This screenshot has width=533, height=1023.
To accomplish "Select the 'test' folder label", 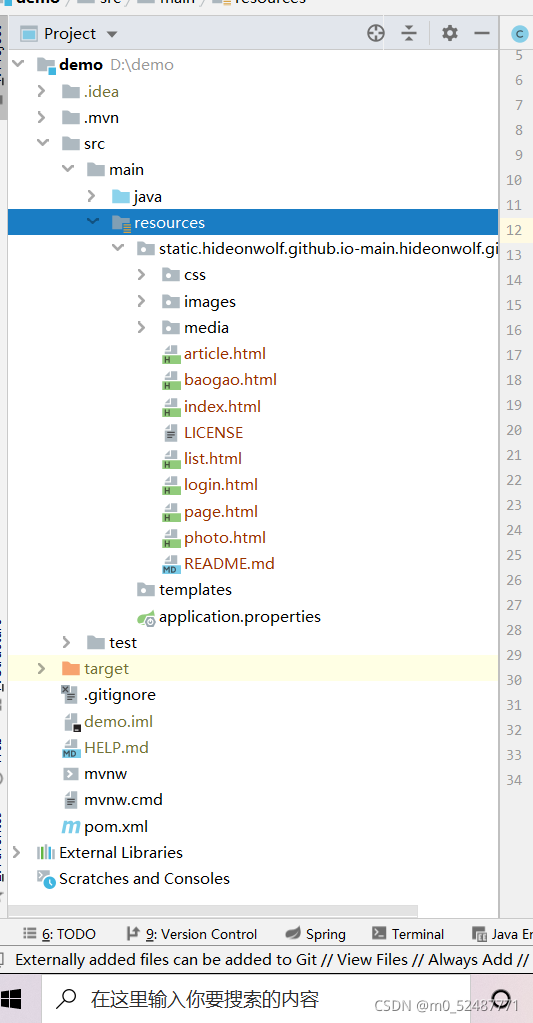I will click(123, 643).
